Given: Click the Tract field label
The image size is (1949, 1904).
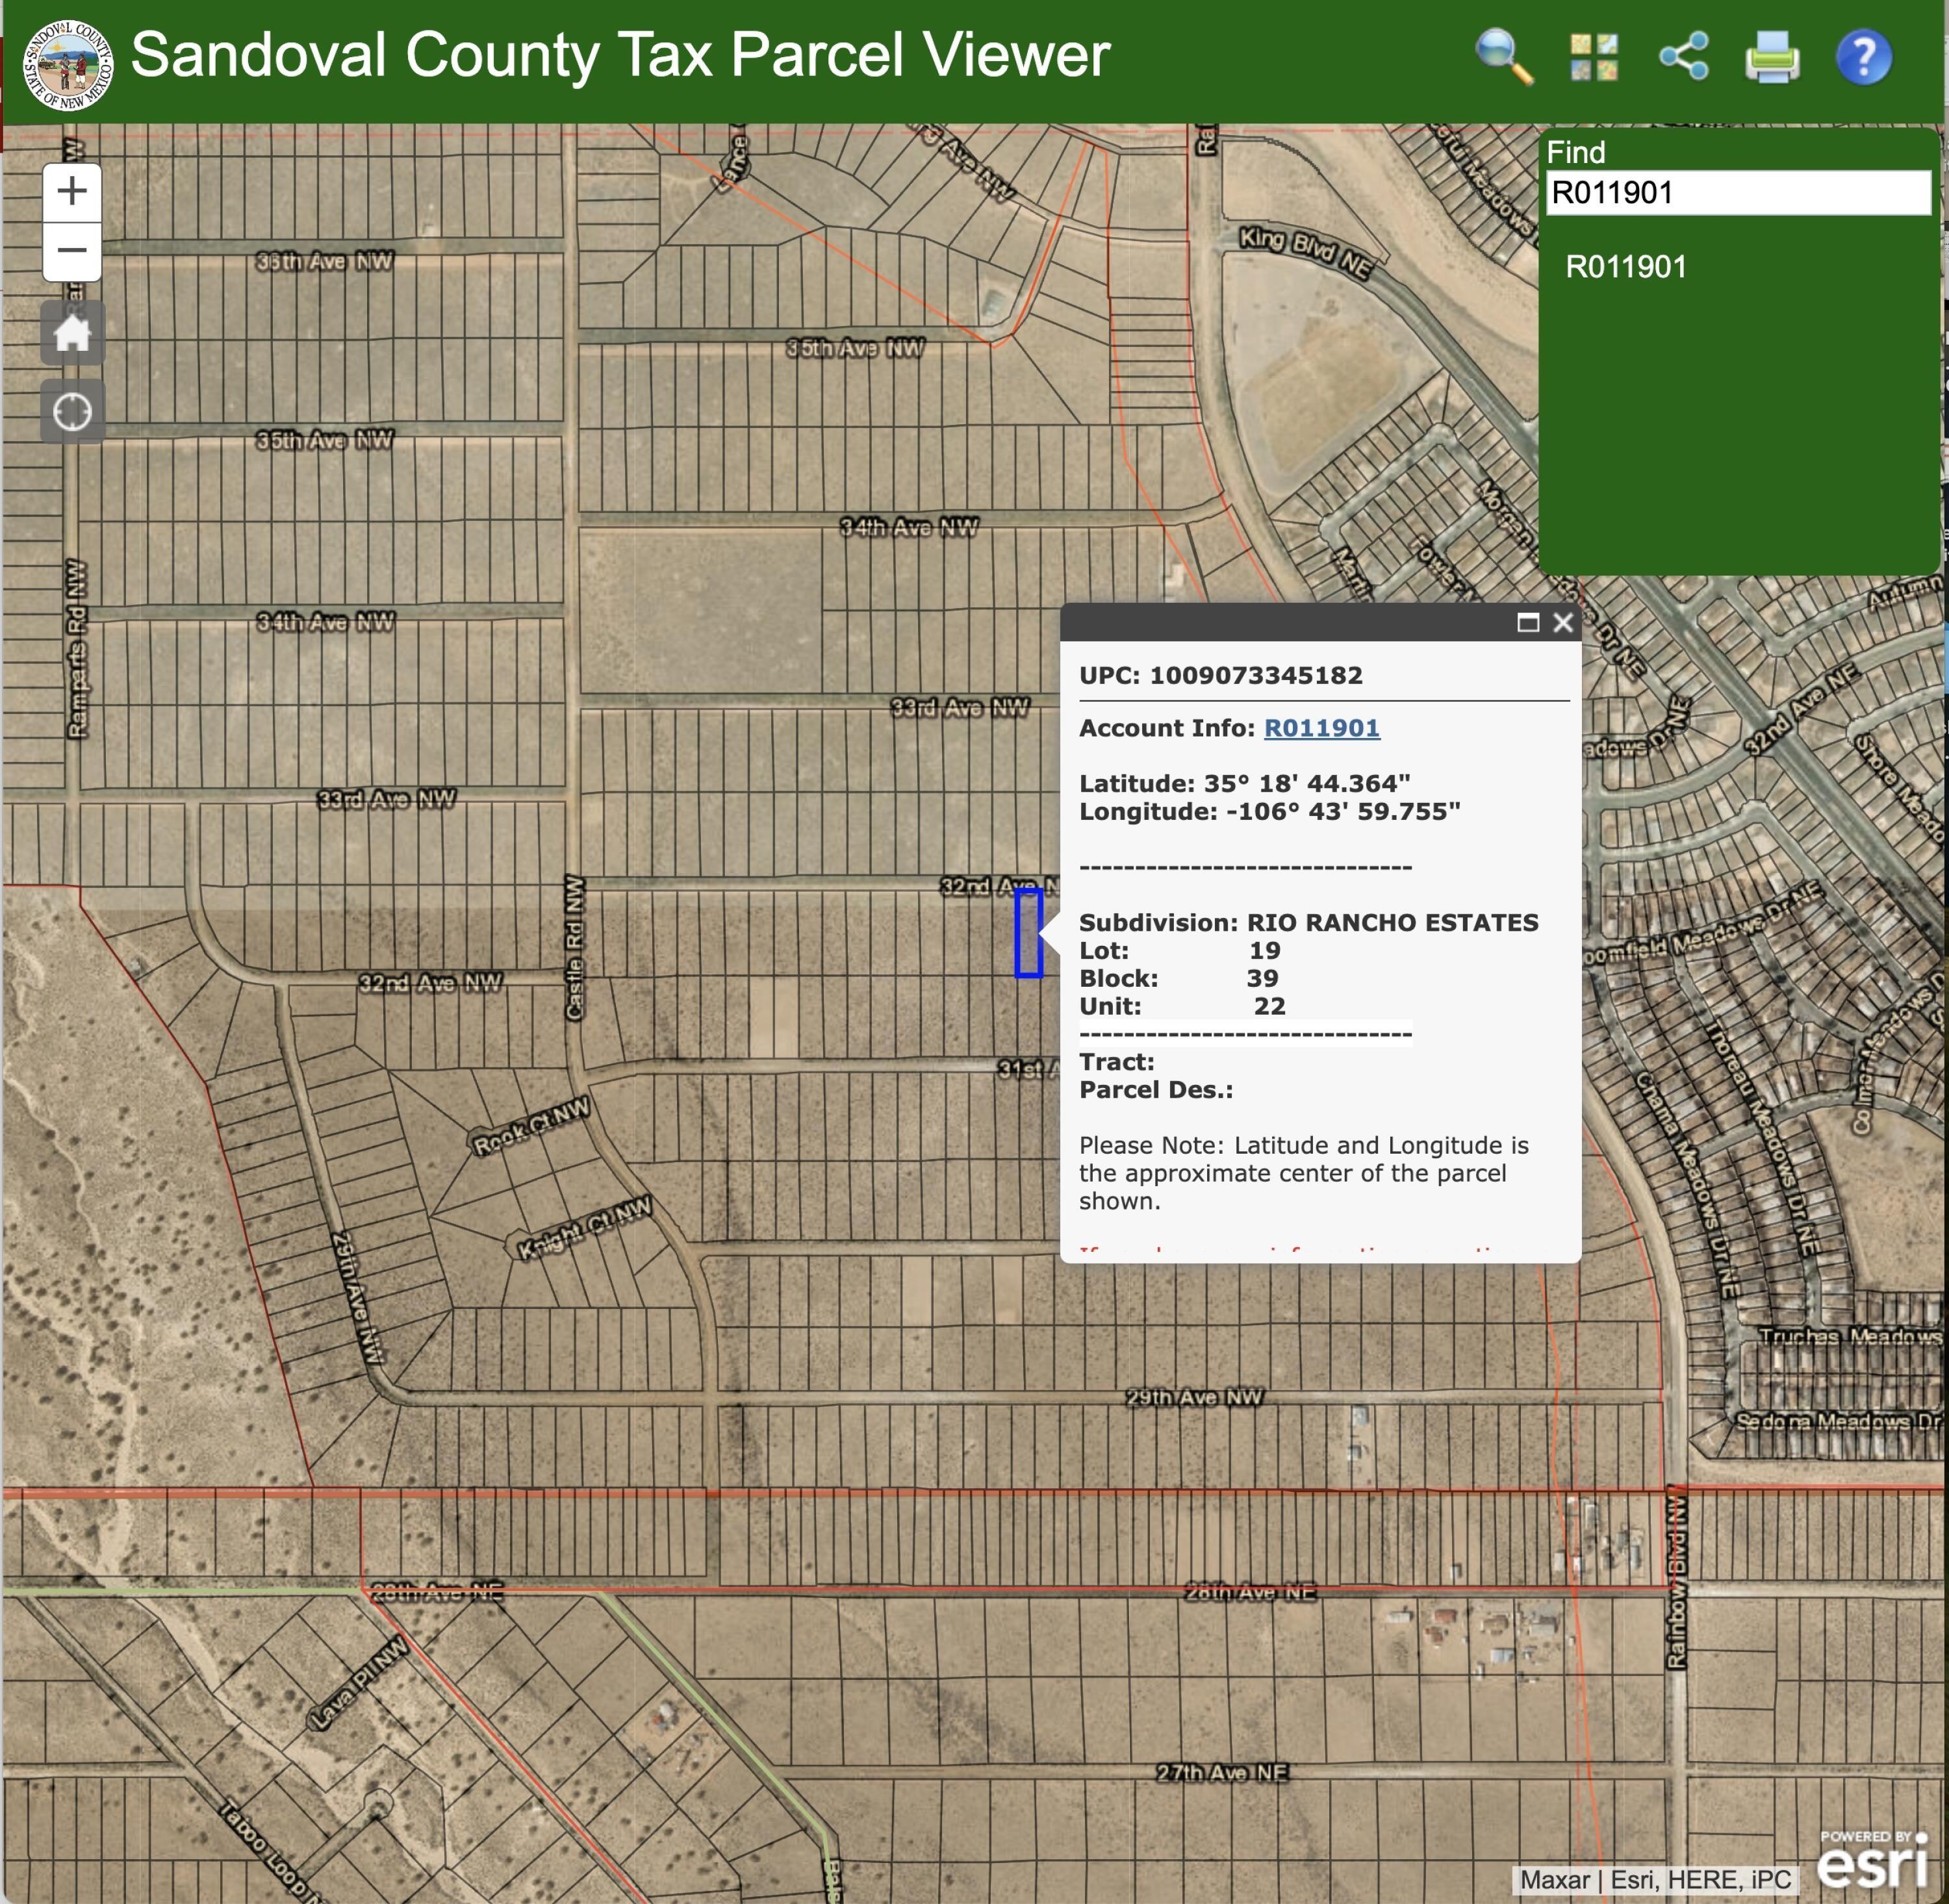Looking at the screenshot, I should pyautogui.click(x=1116, y=1062).
